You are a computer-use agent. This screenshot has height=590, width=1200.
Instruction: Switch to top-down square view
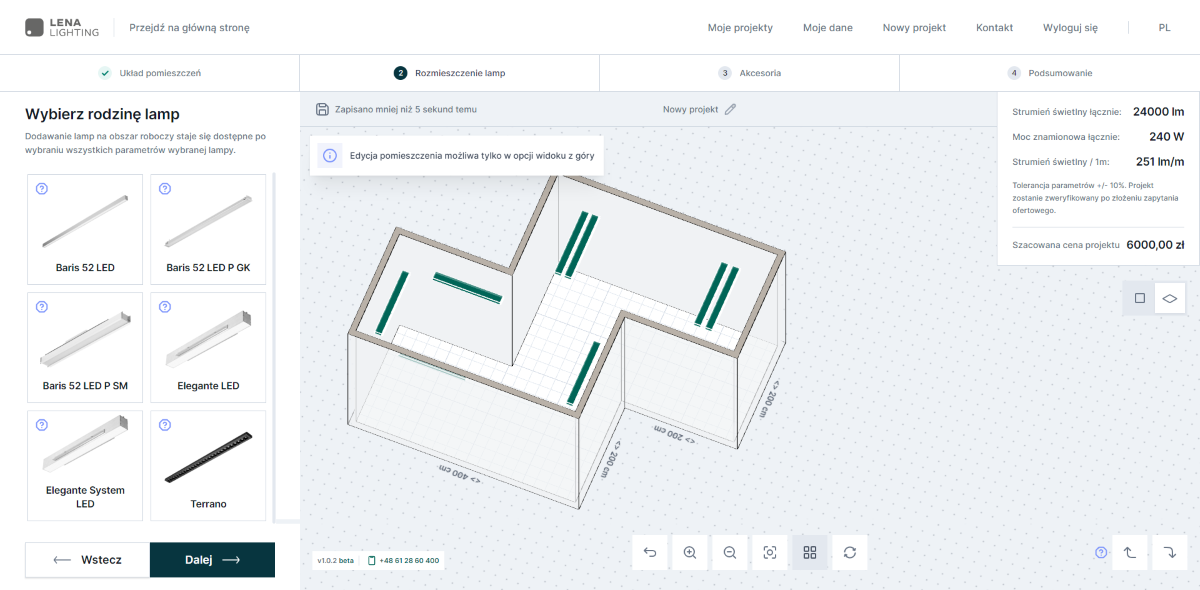1139,298
